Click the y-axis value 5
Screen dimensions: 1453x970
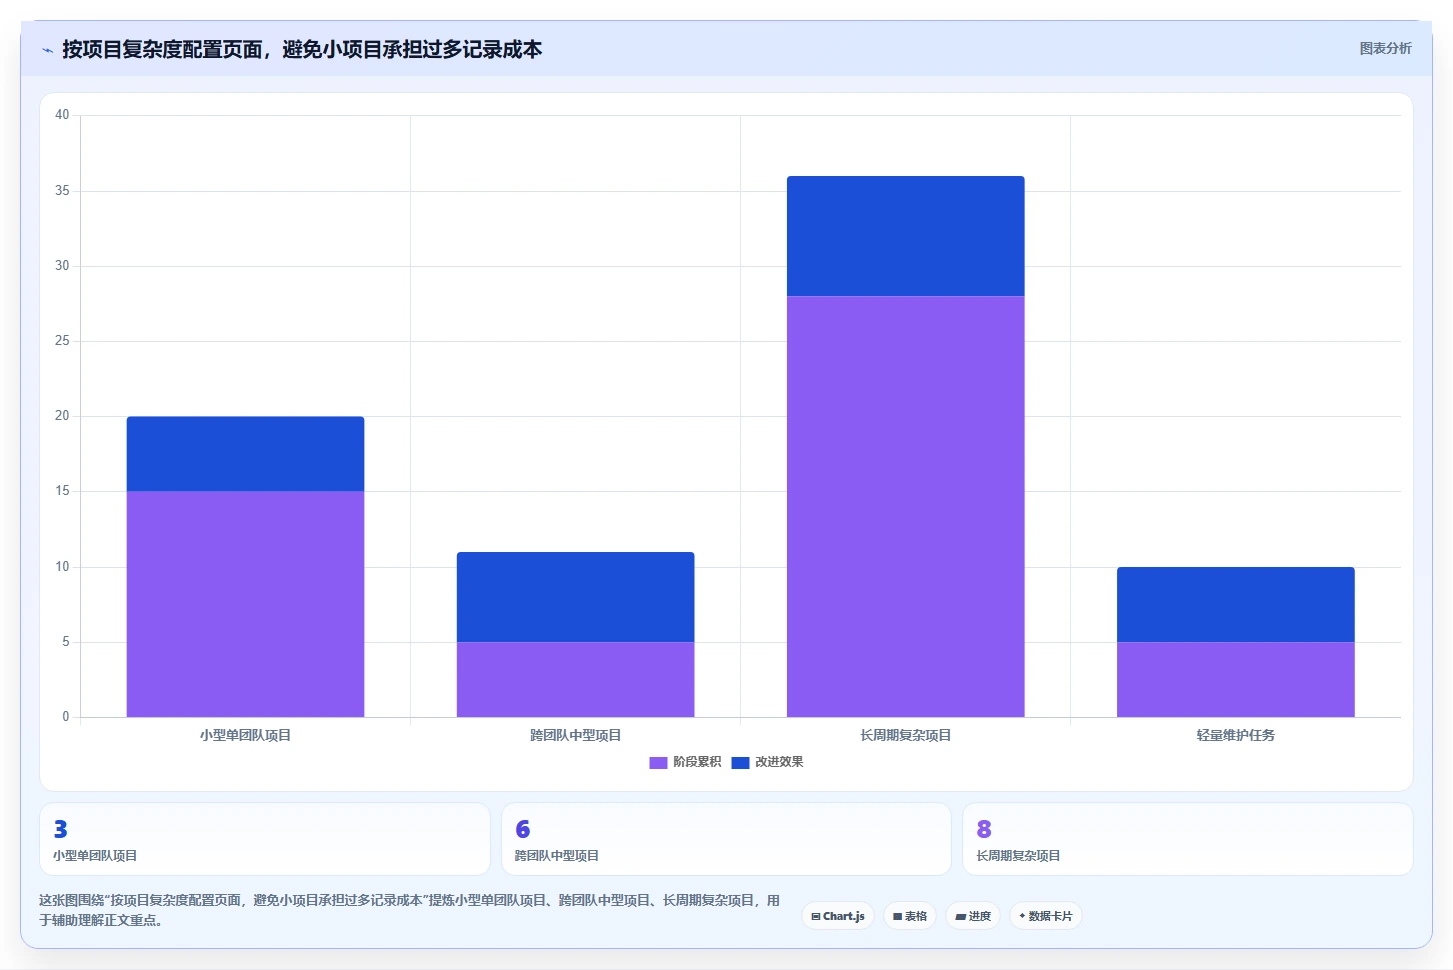[65, 642]
